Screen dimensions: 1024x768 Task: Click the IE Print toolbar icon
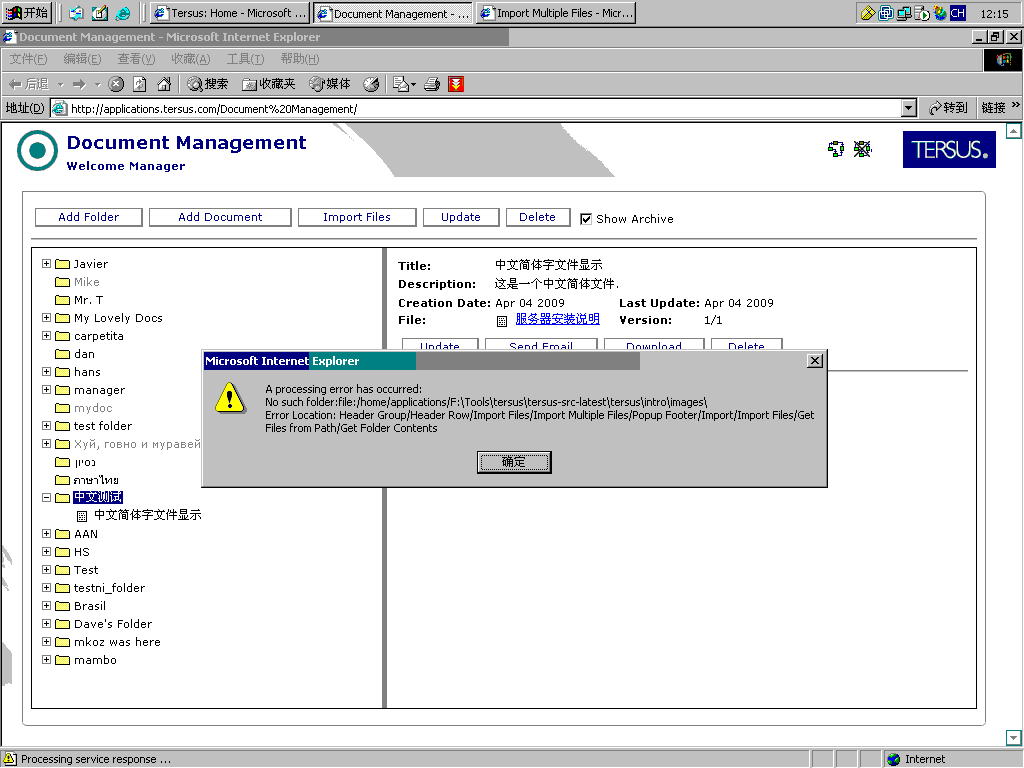click(x=432, y=84)
